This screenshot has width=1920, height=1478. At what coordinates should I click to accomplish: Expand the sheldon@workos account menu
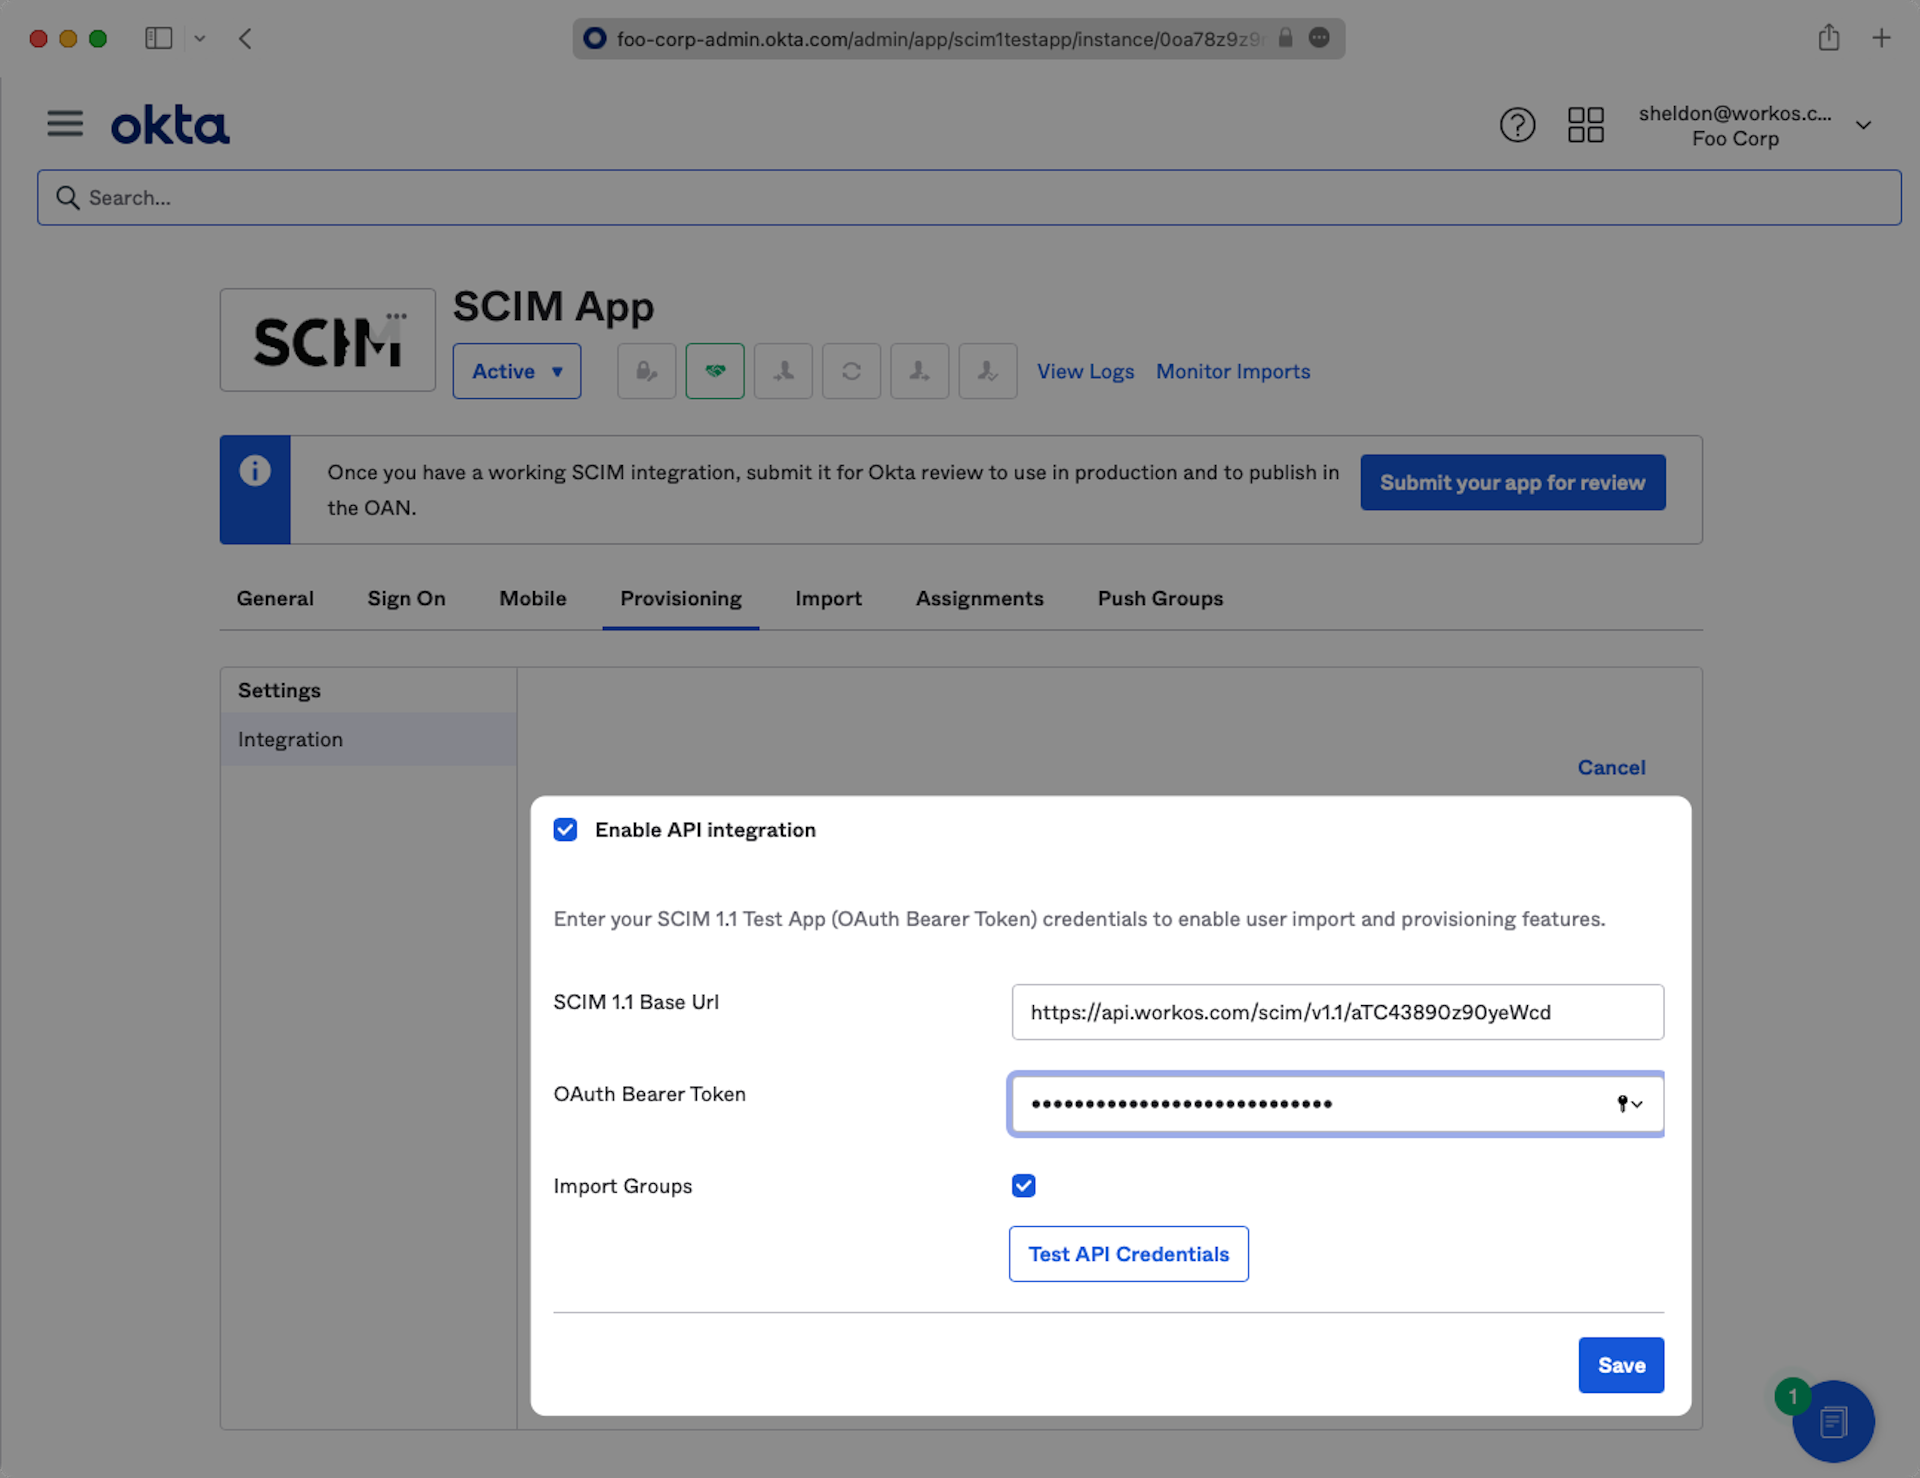point(1863,125)
